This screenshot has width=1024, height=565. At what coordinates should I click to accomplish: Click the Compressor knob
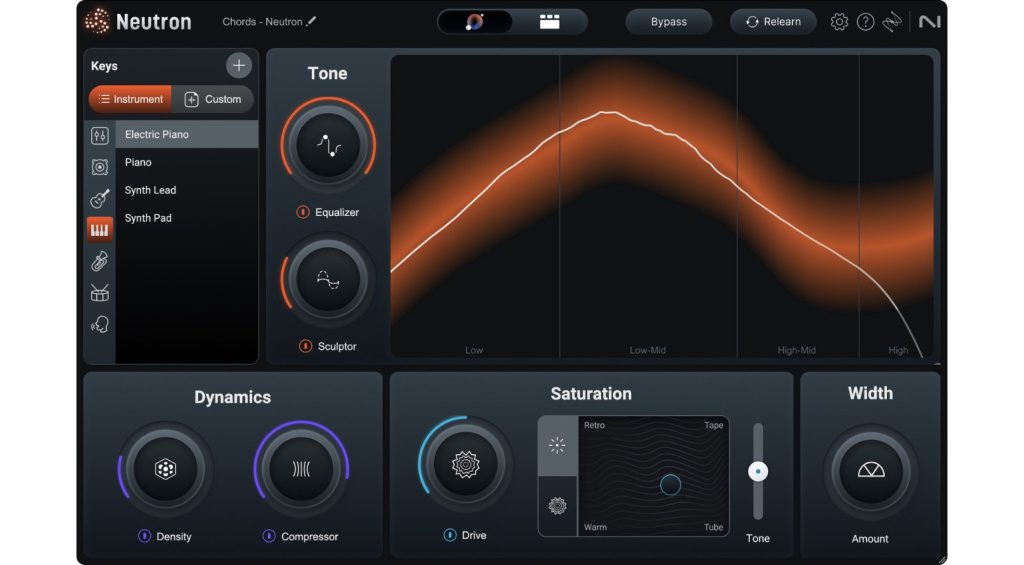(x=301, y=469)
